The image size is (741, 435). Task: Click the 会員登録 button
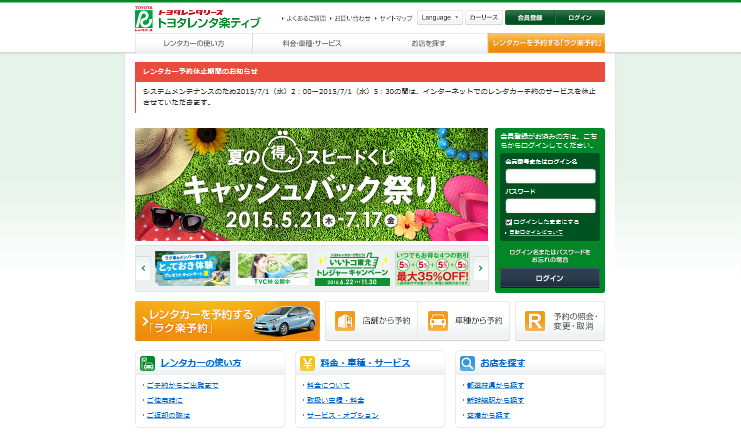[x=530, y=17]
